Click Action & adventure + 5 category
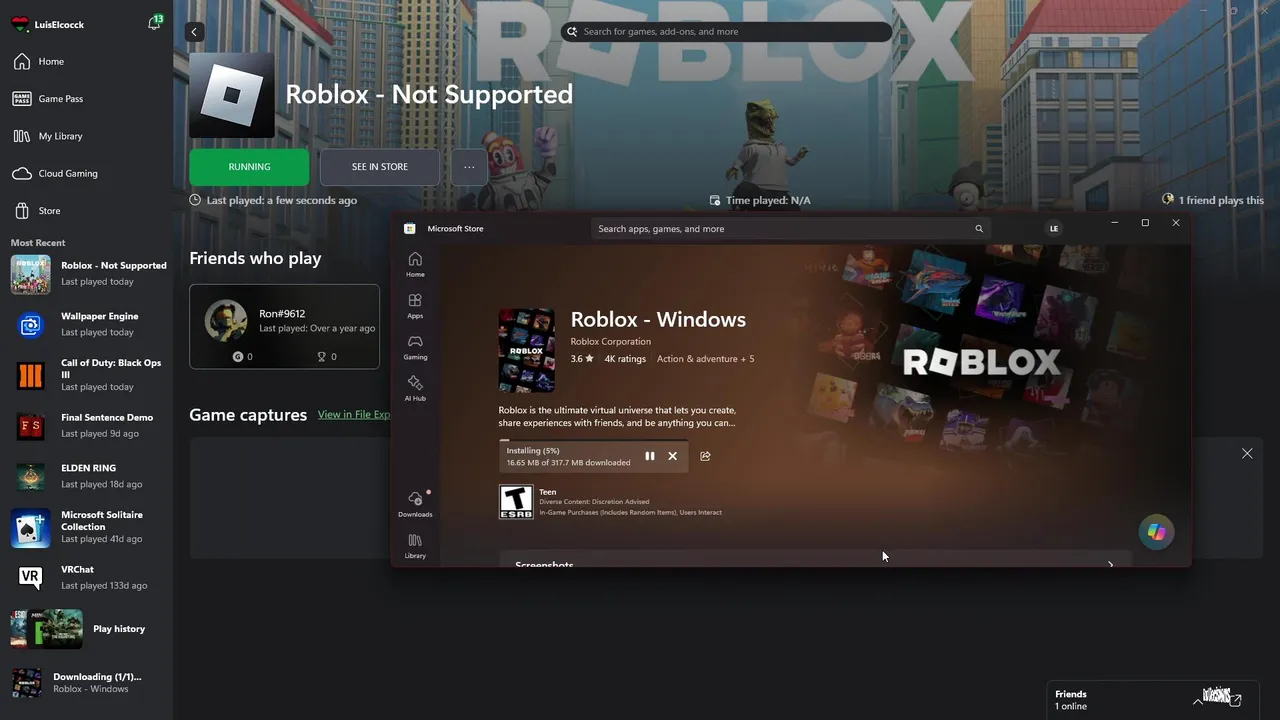This screenshot has height=720, width=1280. (706, 359)
